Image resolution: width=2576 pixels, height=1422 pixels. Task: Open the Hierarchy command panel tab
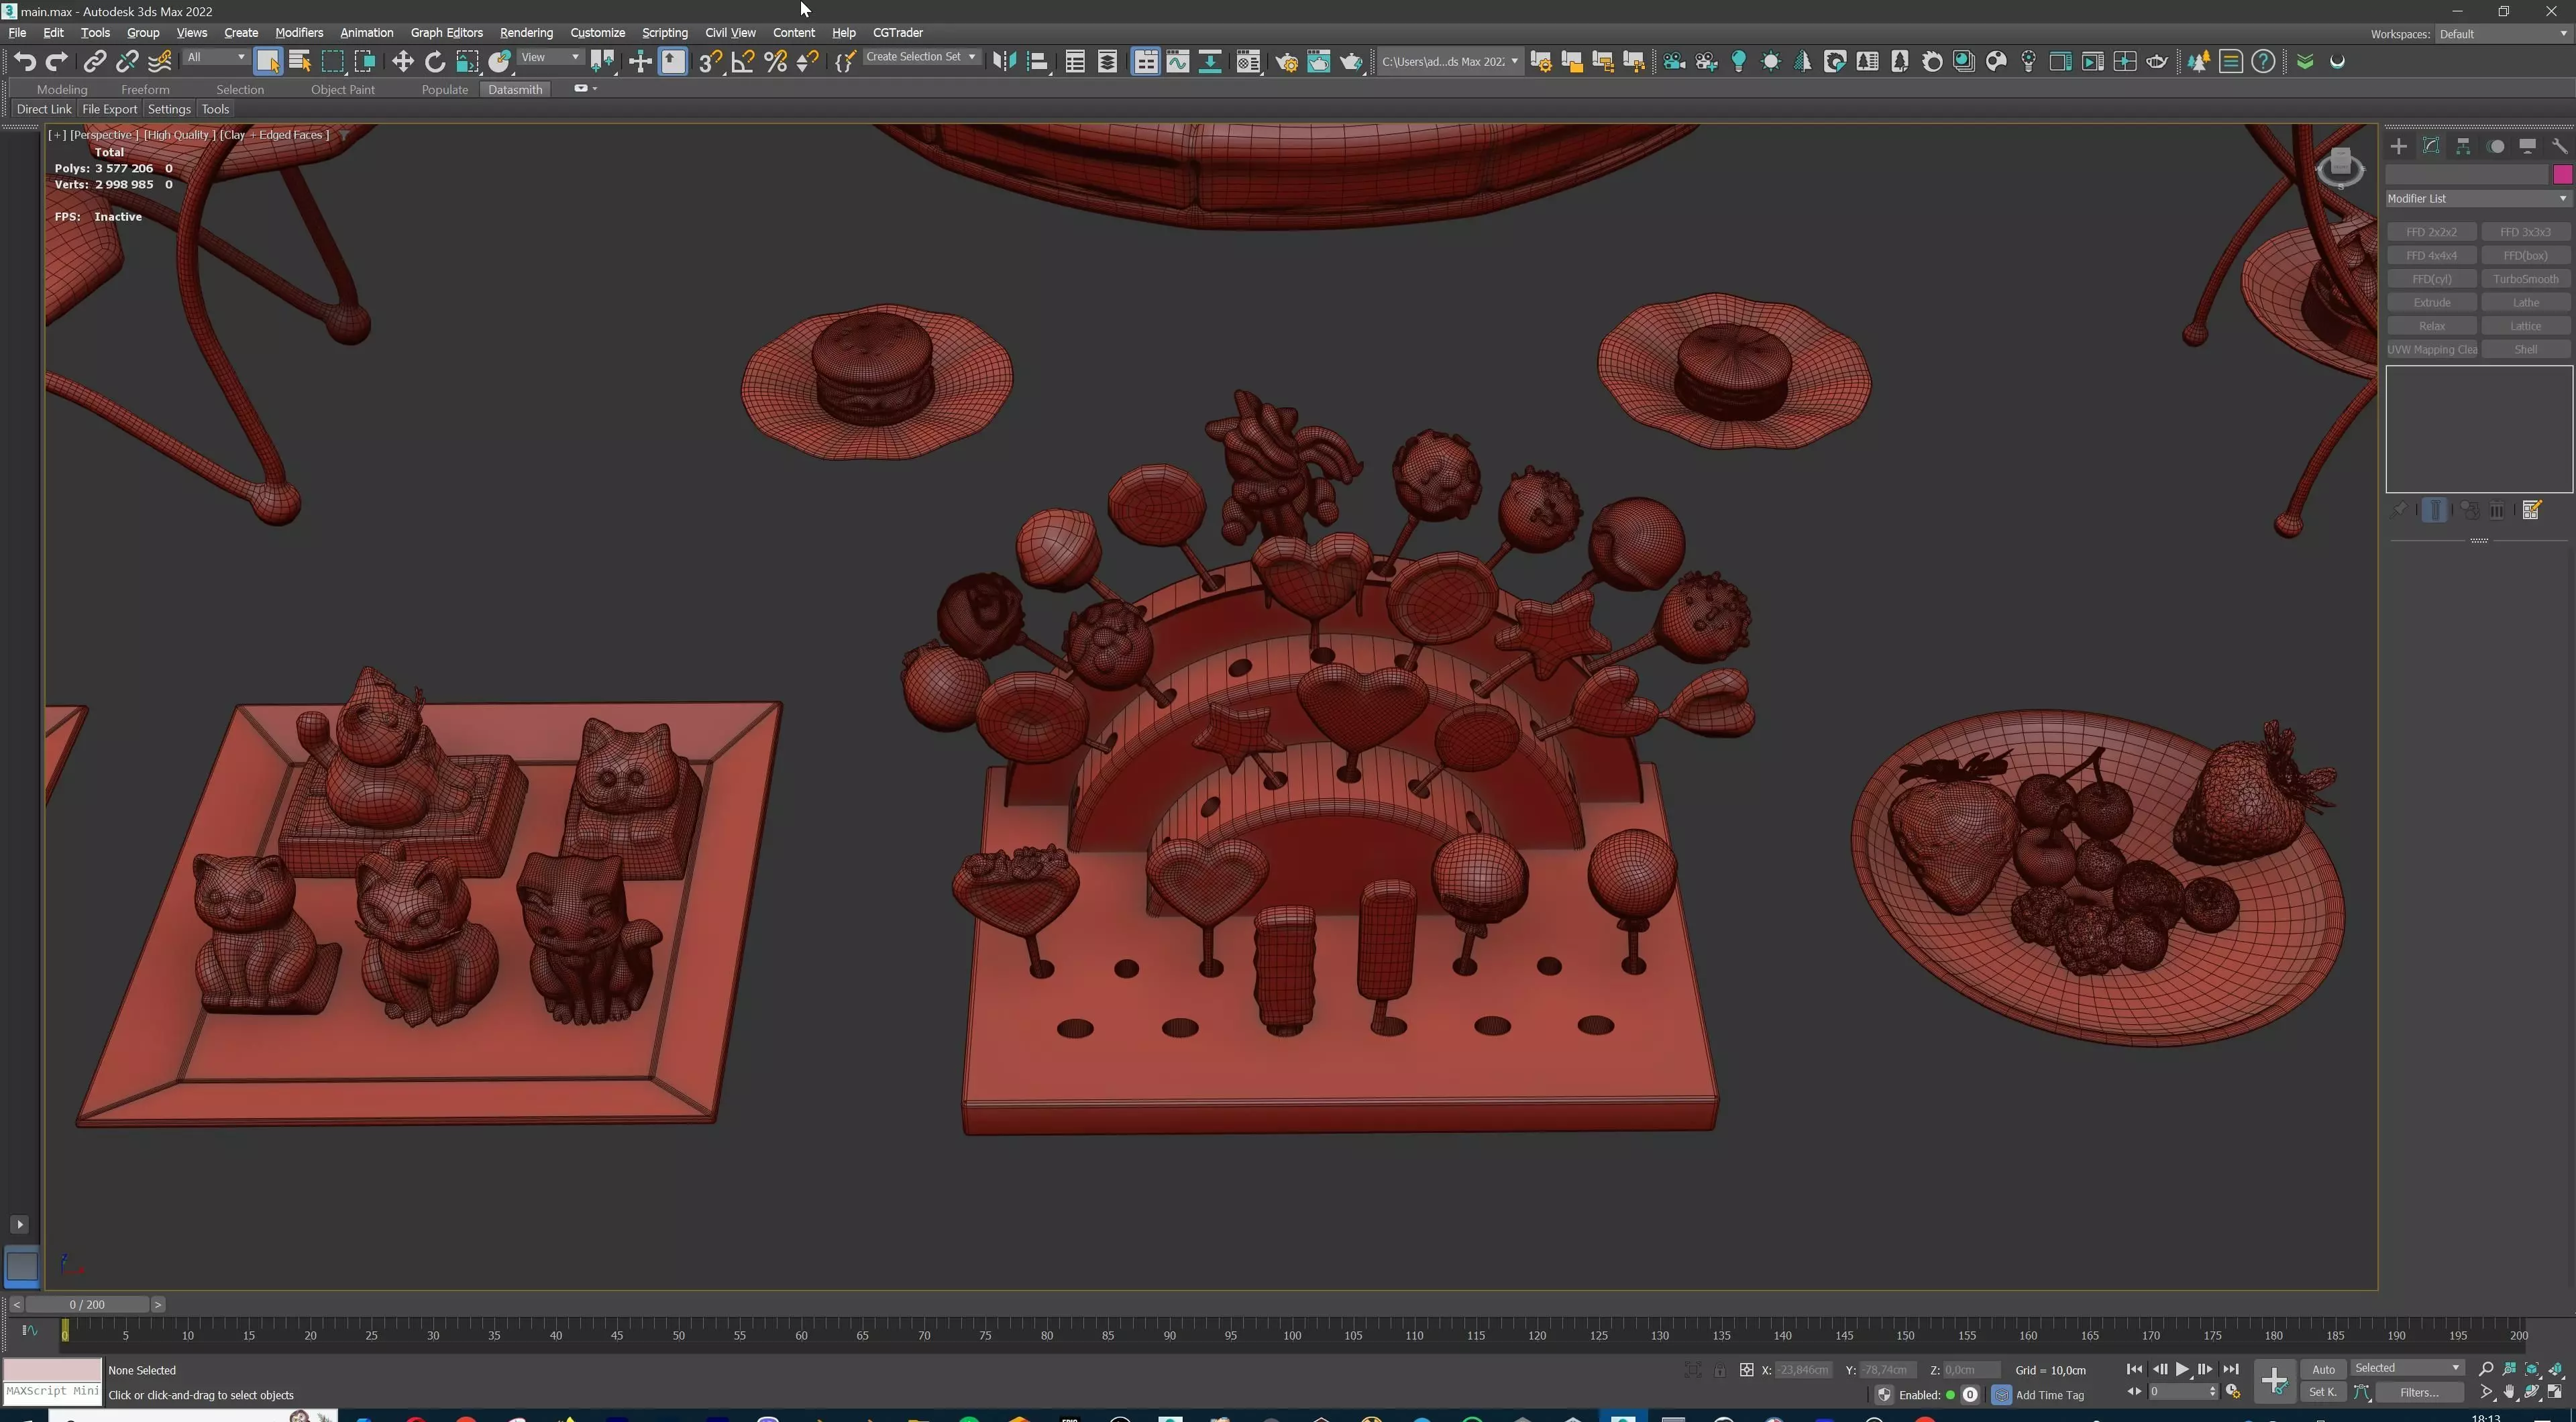(2463, 146)
